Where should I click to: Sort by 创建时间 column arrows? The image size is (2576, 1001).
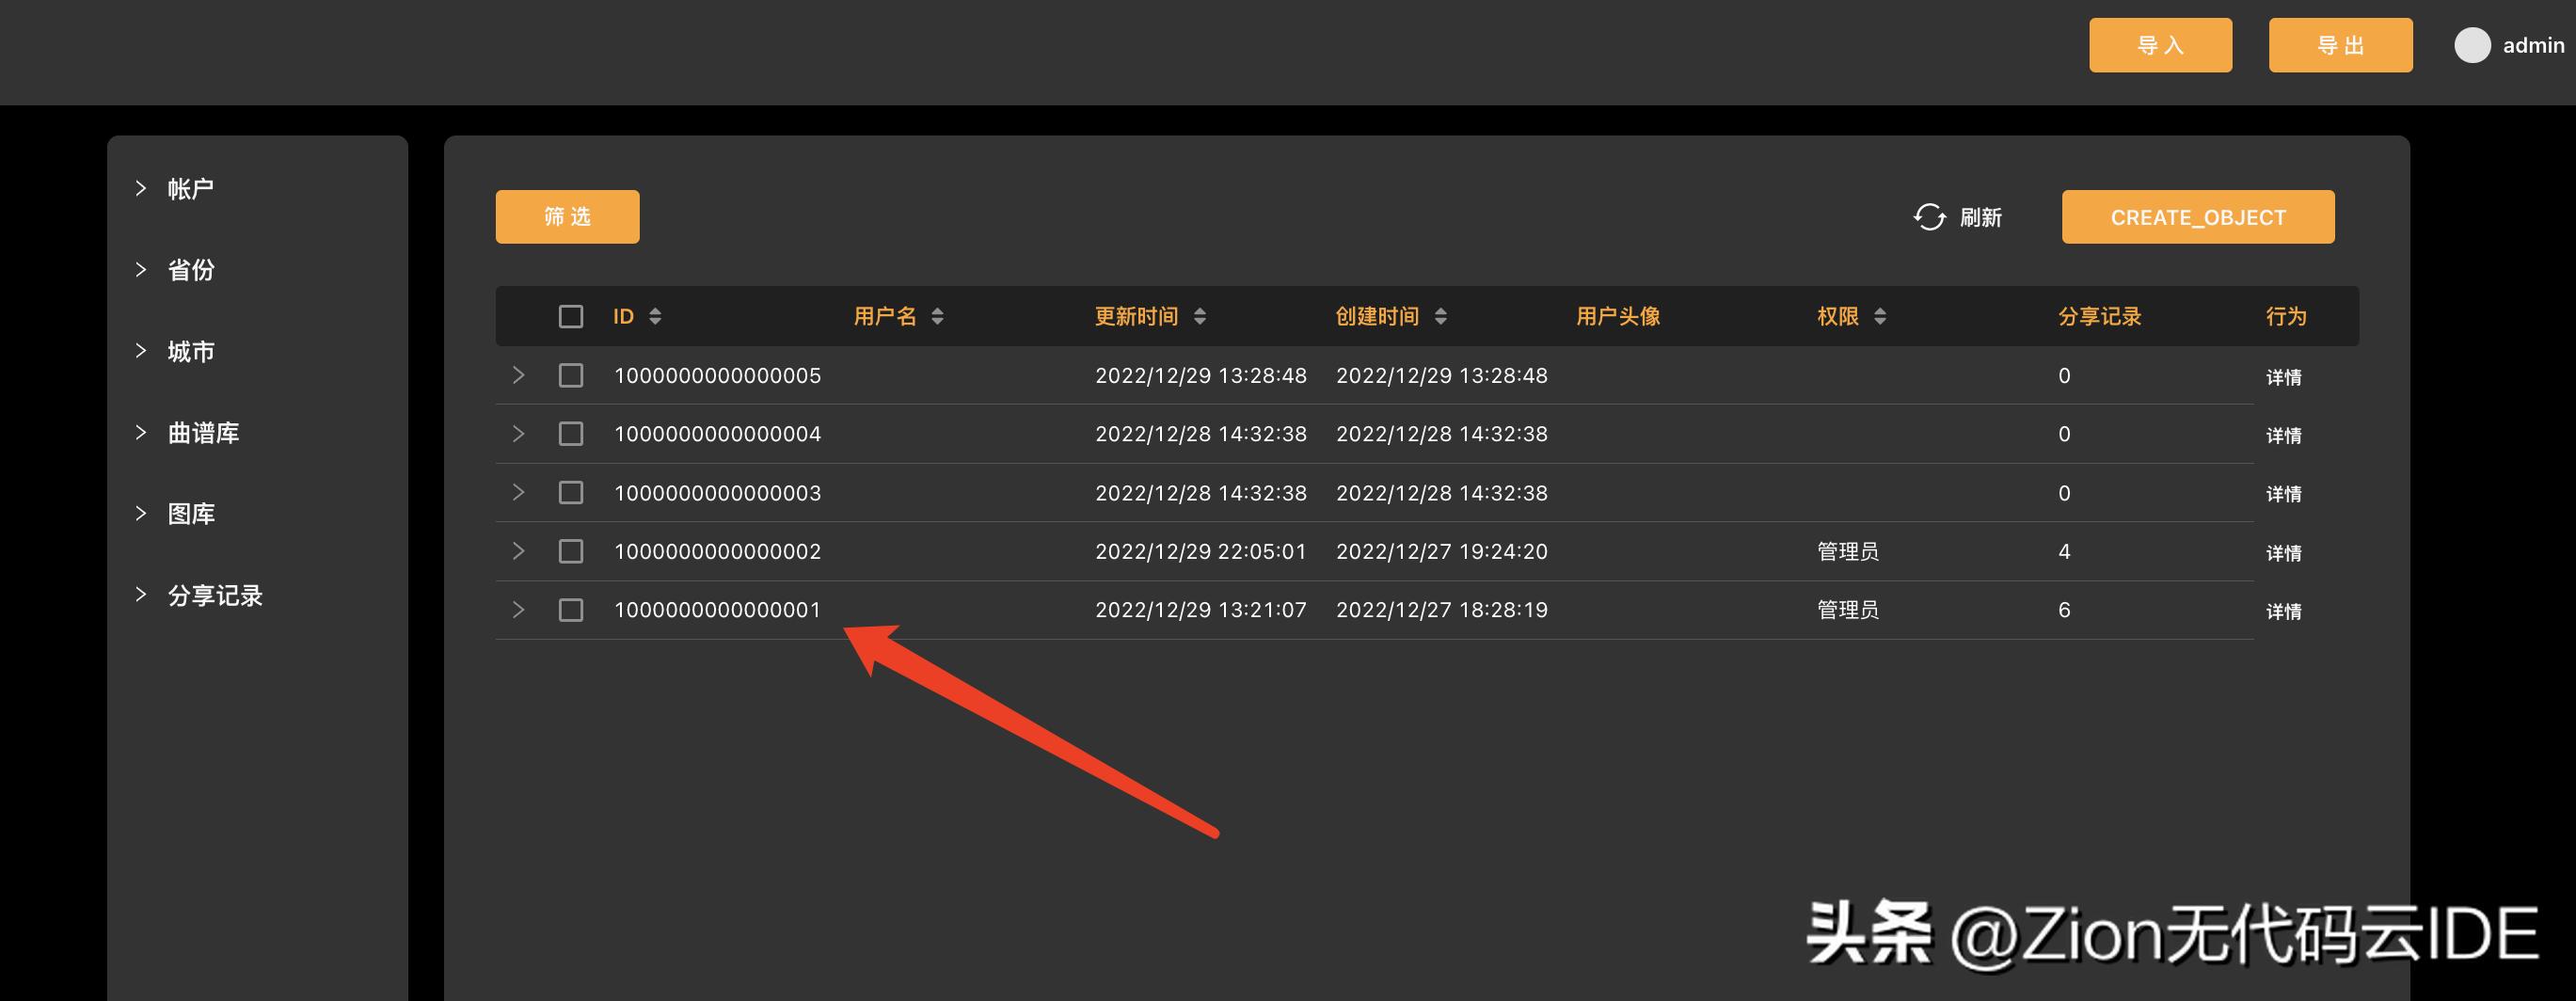pyautogui.click(x=1440, y=317)
